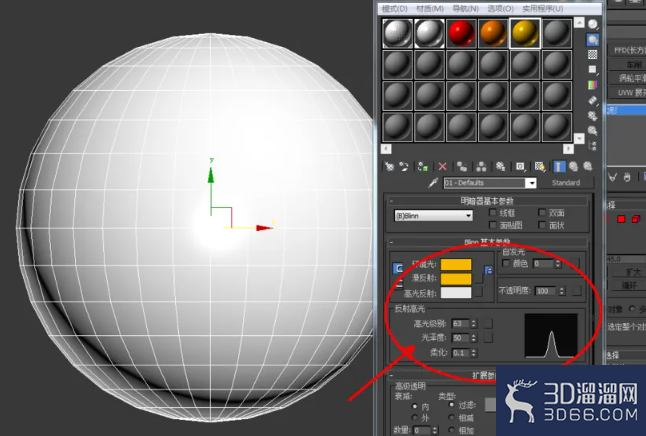
Task: Open the 模式(D) menu
Action: click(394, 9)
